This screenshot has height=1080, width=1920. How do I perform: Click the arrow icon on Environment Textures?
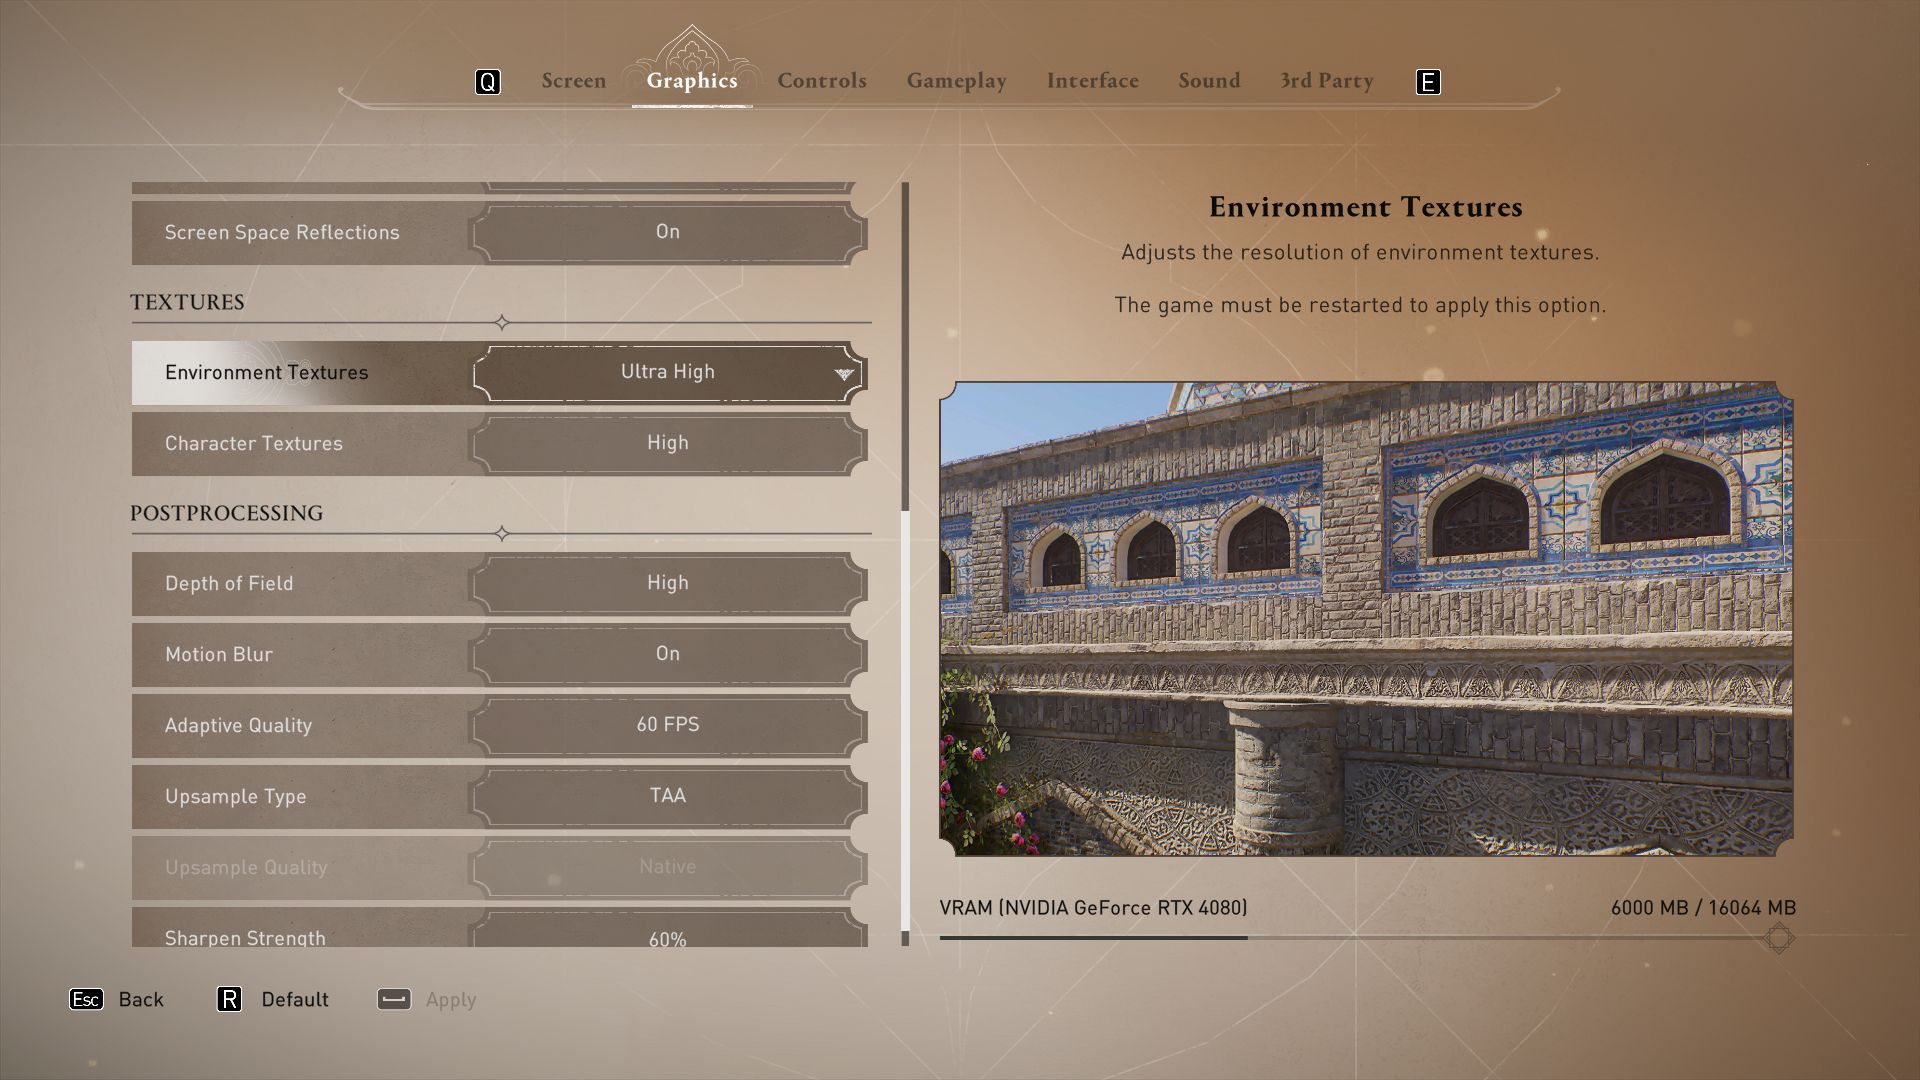coord(844,373)
